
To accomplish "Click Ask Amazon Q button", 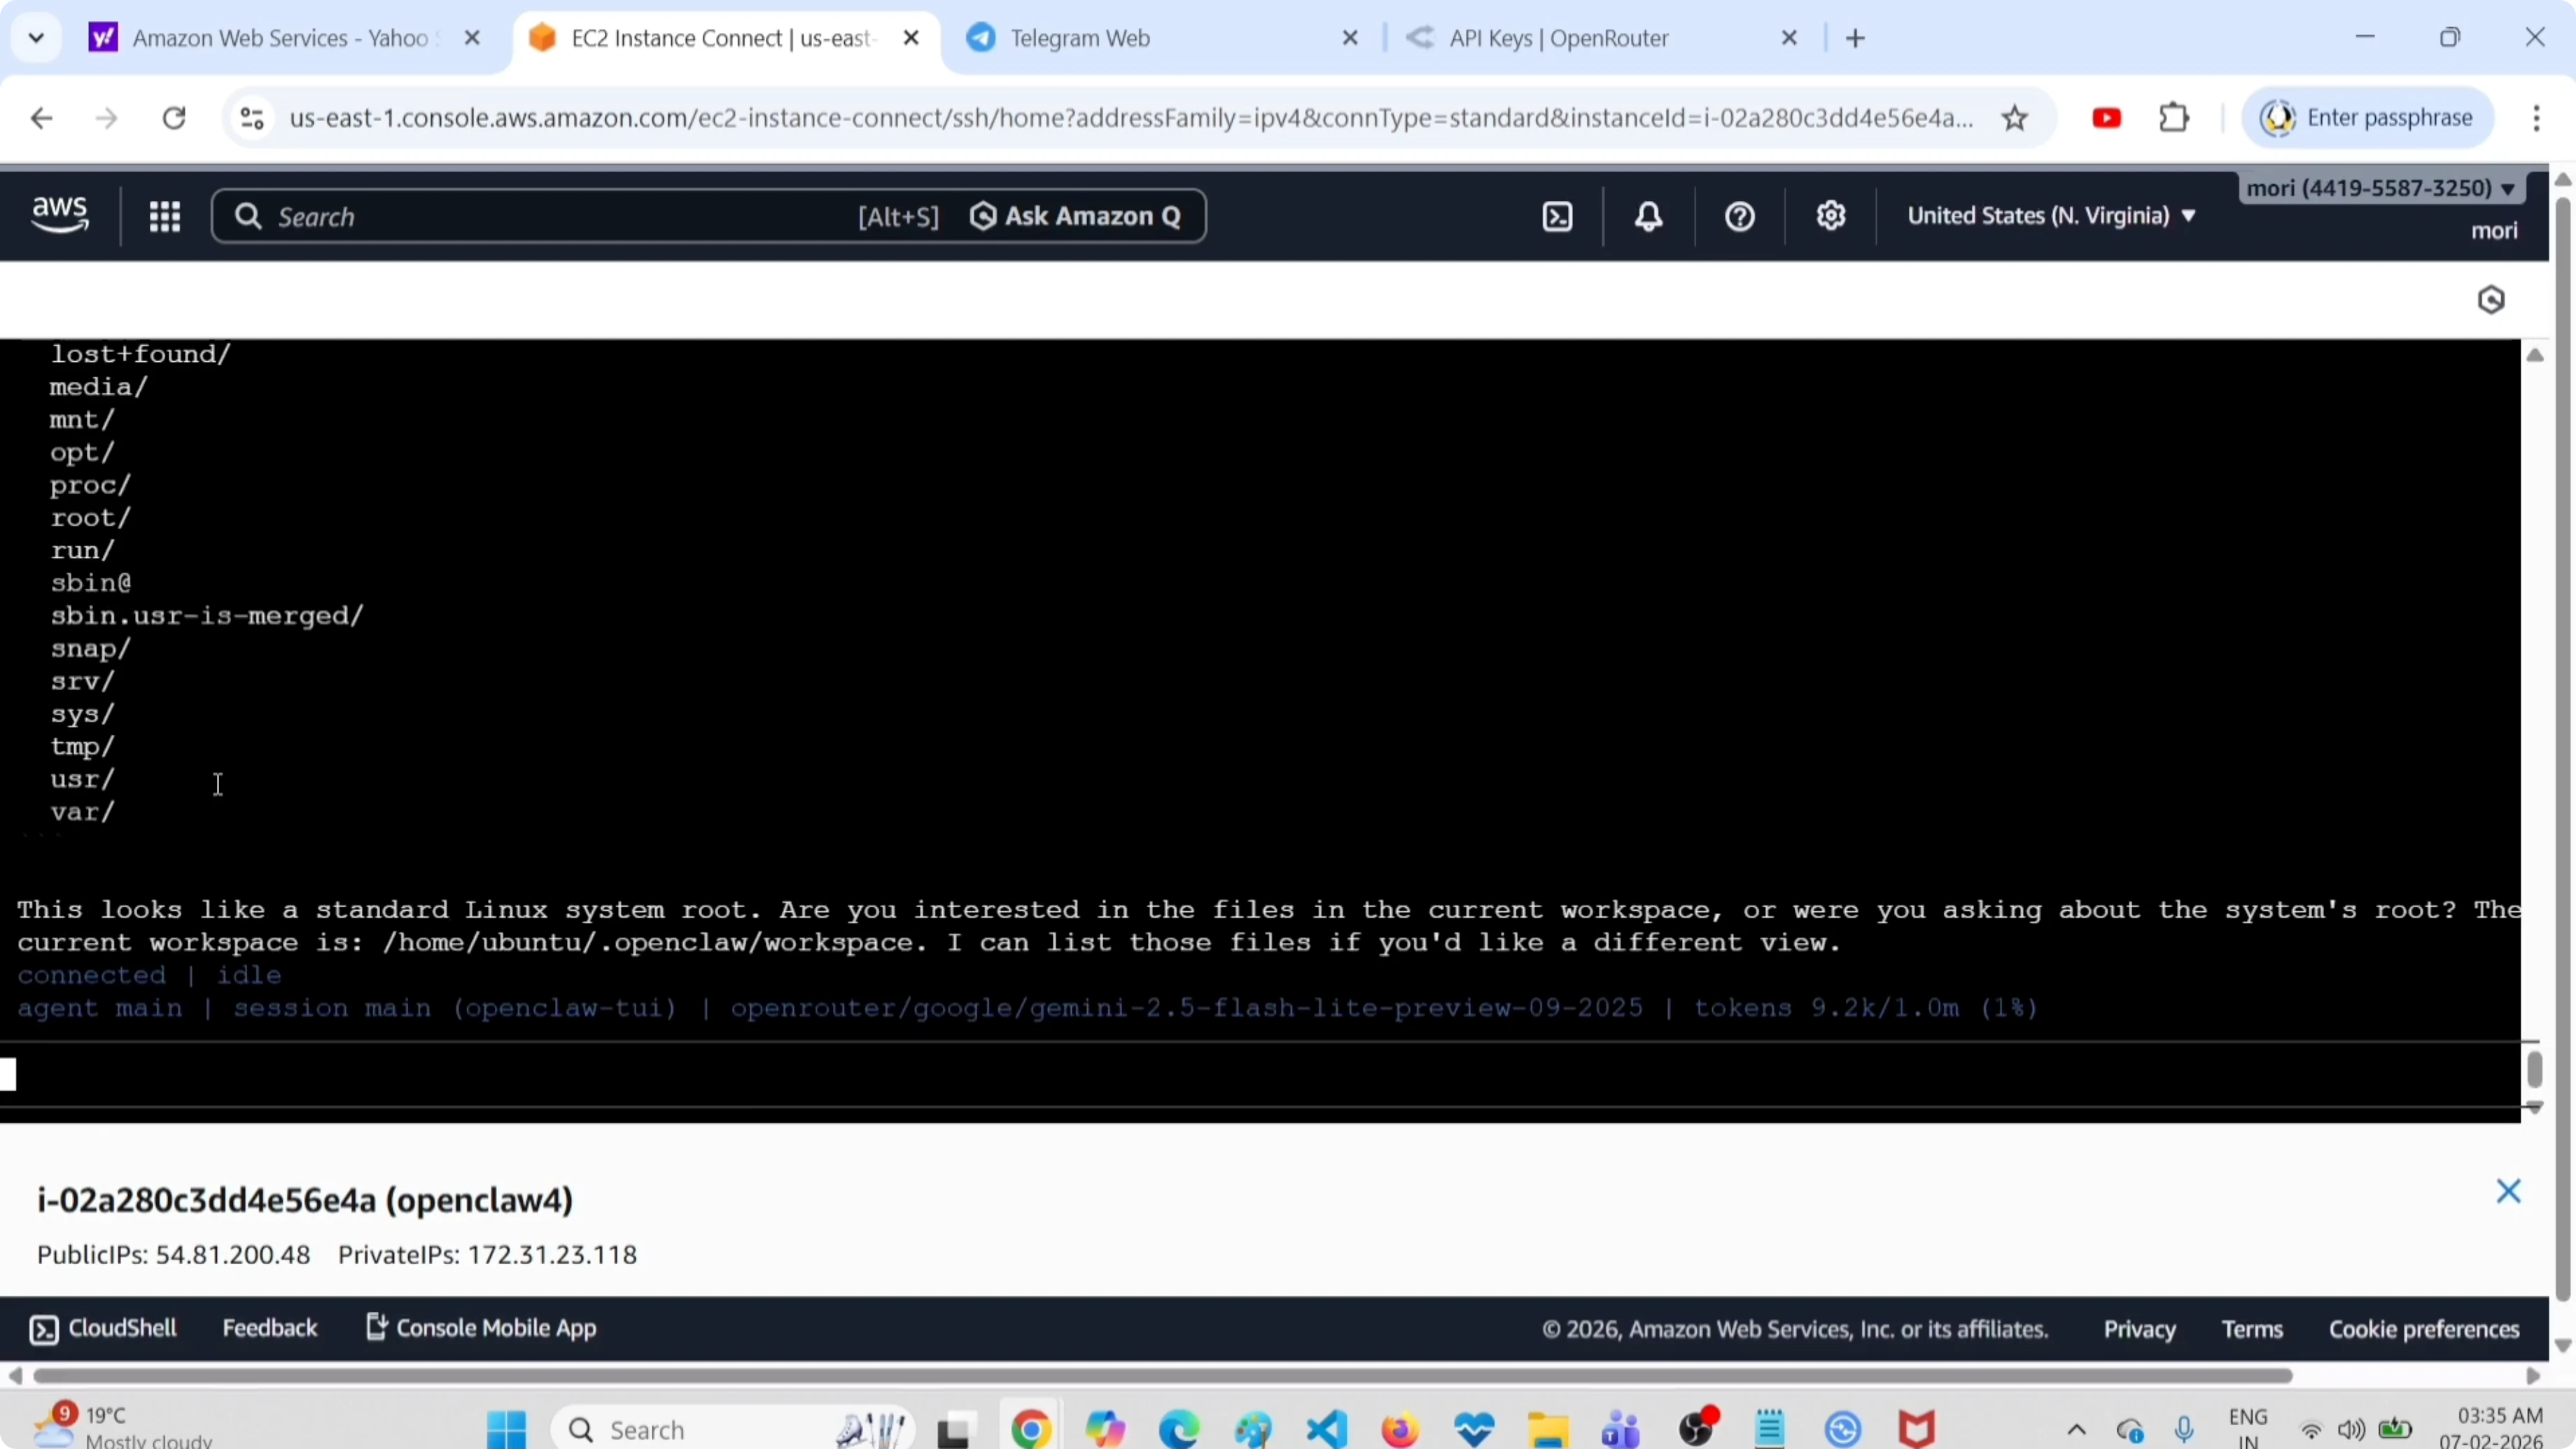I will [1076, 216].
